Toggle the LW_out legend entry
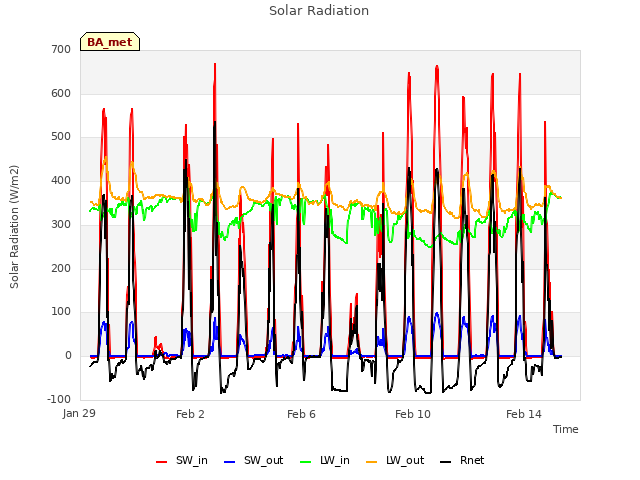Image resolution: width=640 pixels, height=480 pixels. (x=395, y=460)
